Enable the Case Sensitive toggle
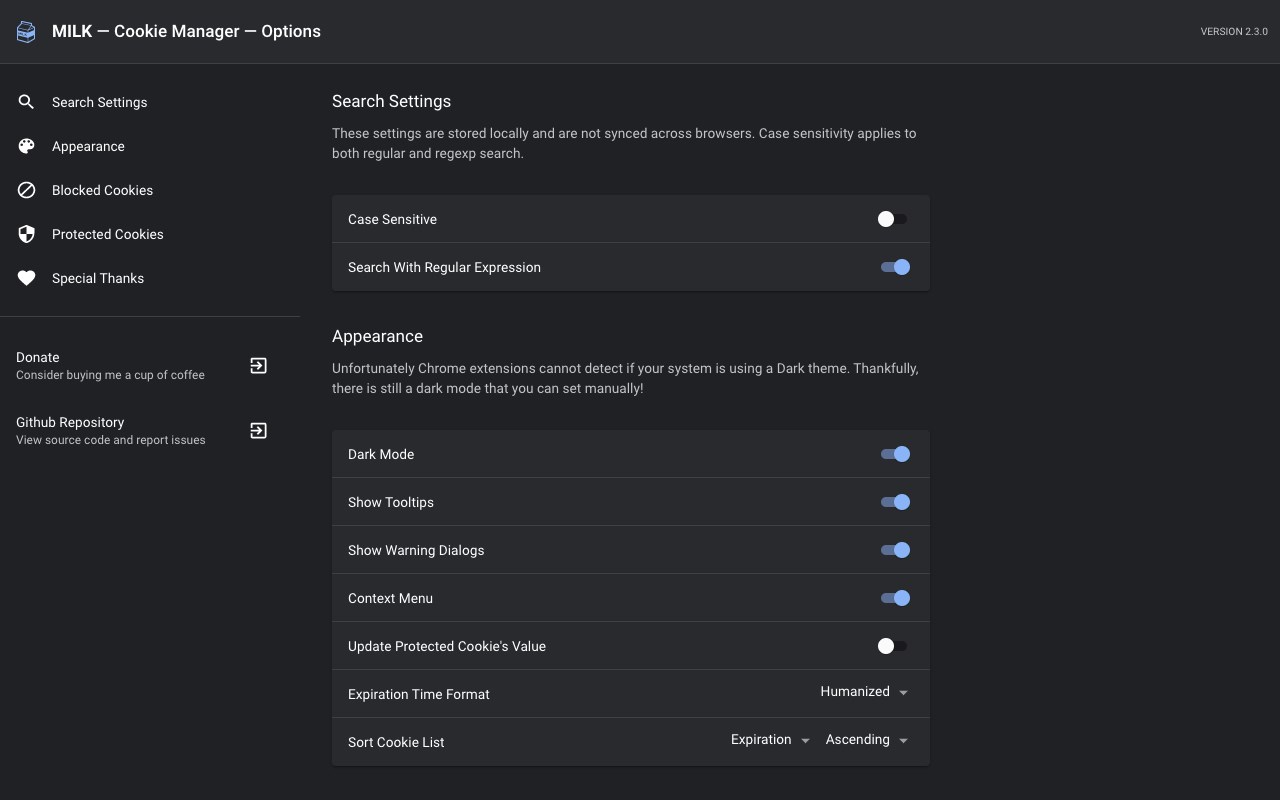Screen dimensions: 1280x800 point(892,219)
